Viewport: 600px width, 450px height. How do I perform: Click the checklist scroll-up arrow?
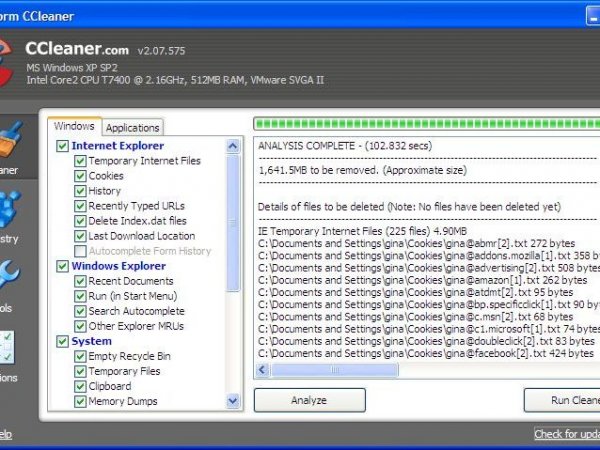coord(233,146)
